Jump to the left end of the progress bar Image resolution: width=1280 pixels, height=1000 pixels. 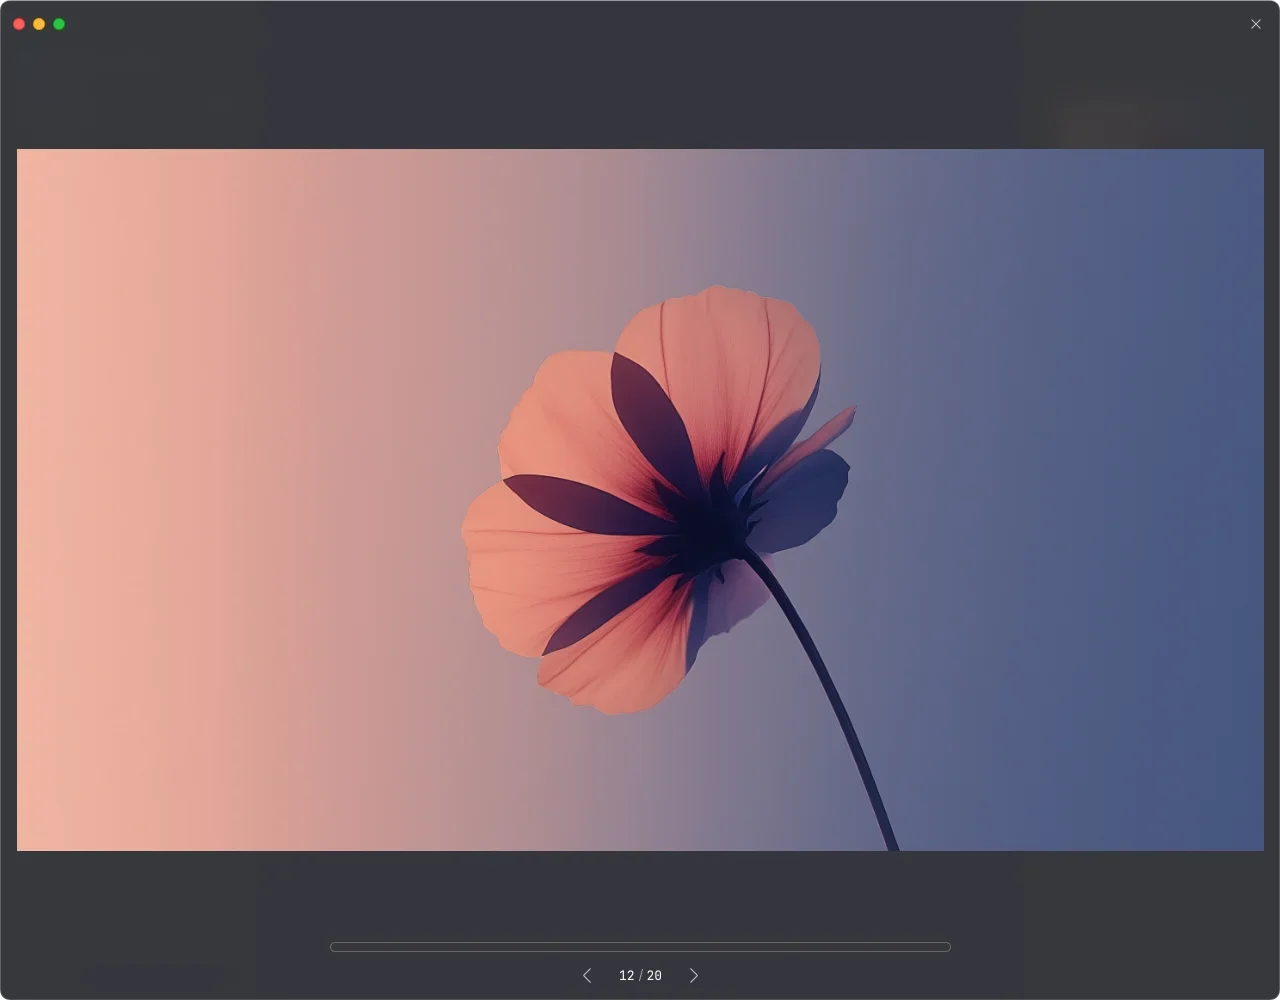(334, 947)
